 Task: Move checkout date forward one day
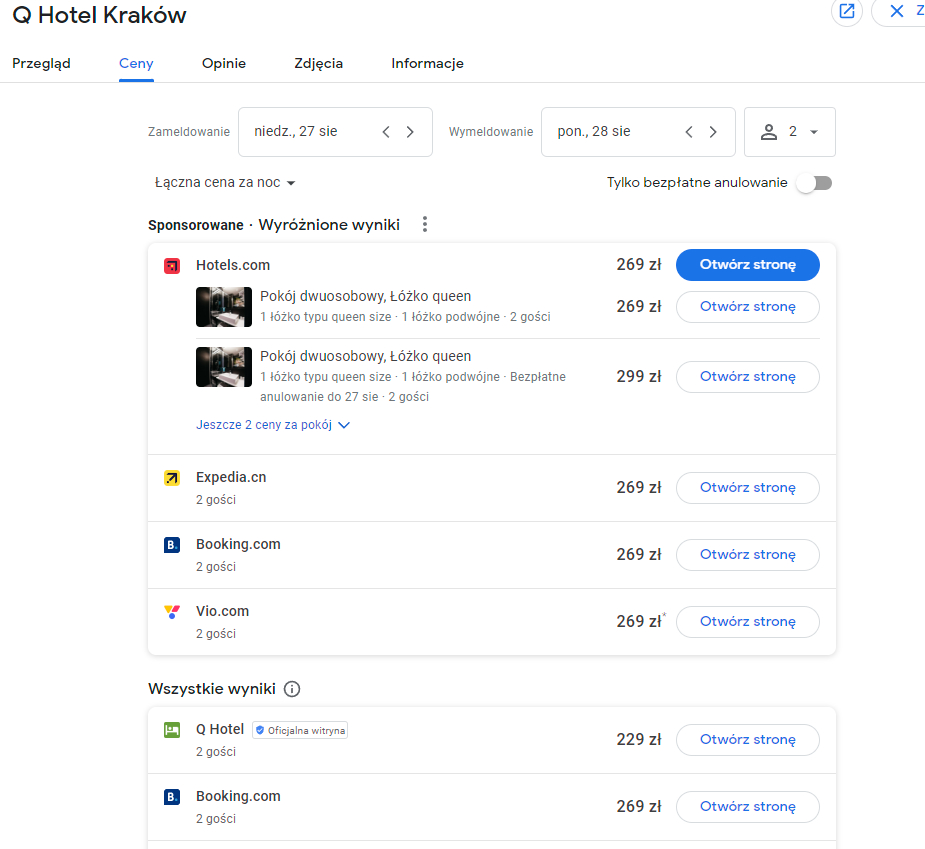coord(713,132)
